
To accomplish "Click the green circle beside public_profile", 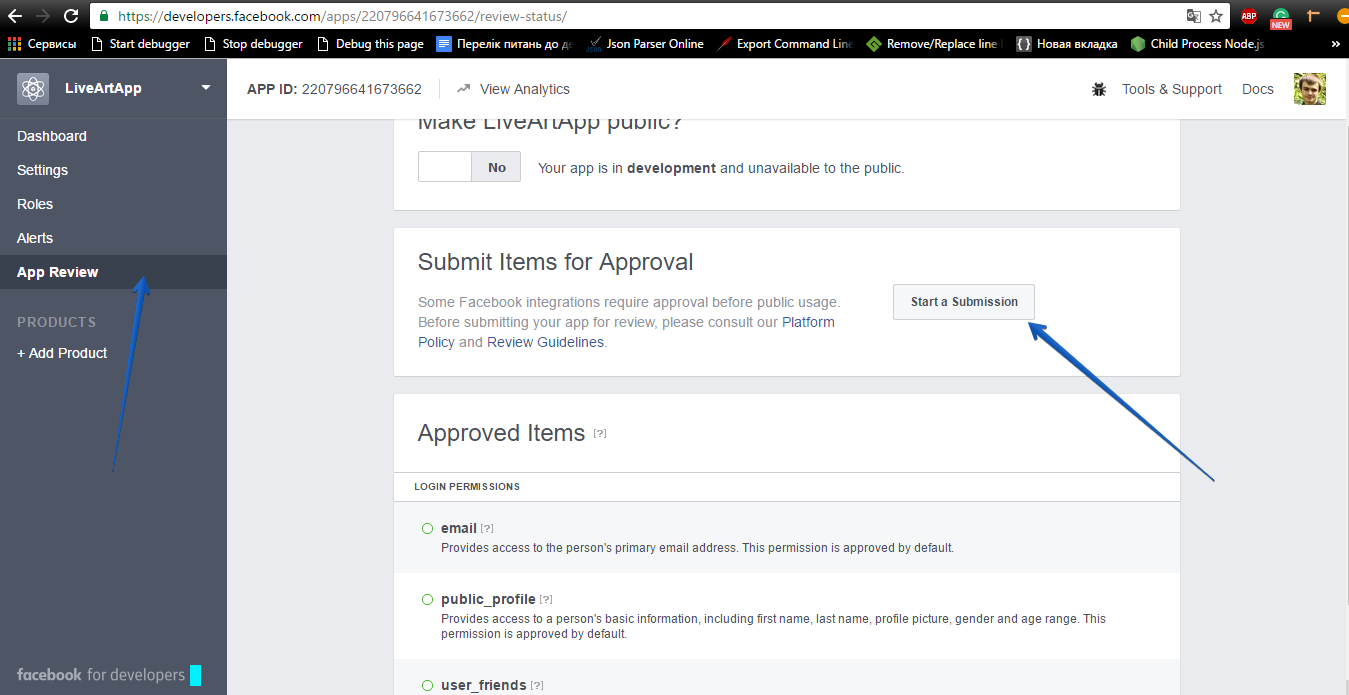I will [427, 599].
